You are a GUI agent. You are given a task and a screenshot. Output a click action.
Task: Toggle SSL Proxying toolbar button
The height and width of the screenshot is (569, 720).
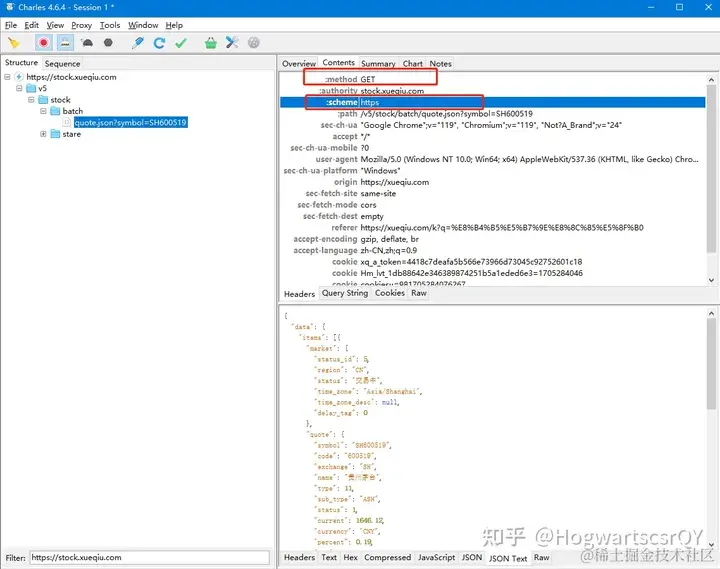[65, 43]
